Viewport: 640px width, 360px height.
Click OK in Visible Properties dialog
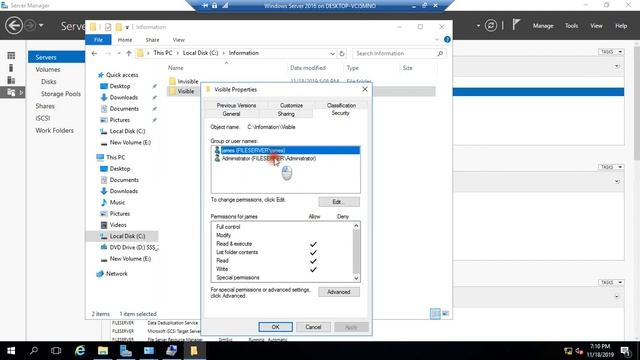[x=276, y=327]
